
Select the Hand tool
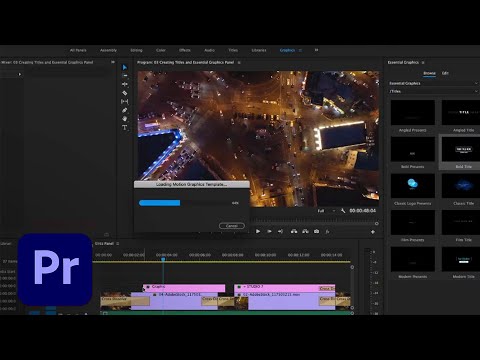pos(125,119)
